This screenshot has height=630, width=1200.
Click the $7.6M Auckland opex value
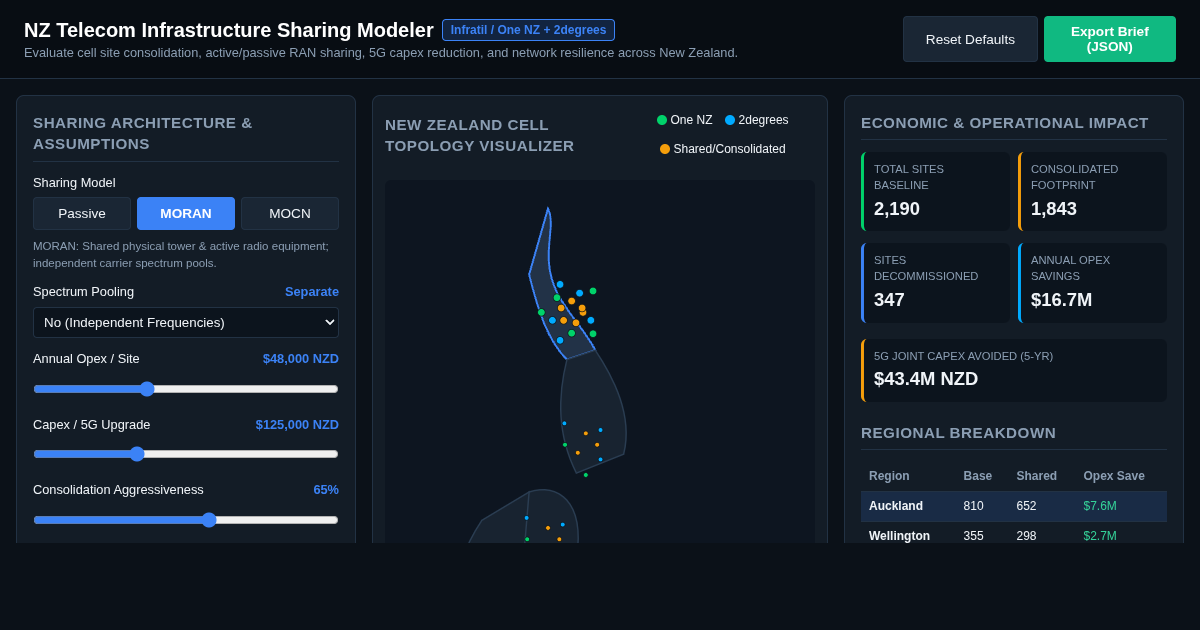[x=1100, y=506]
